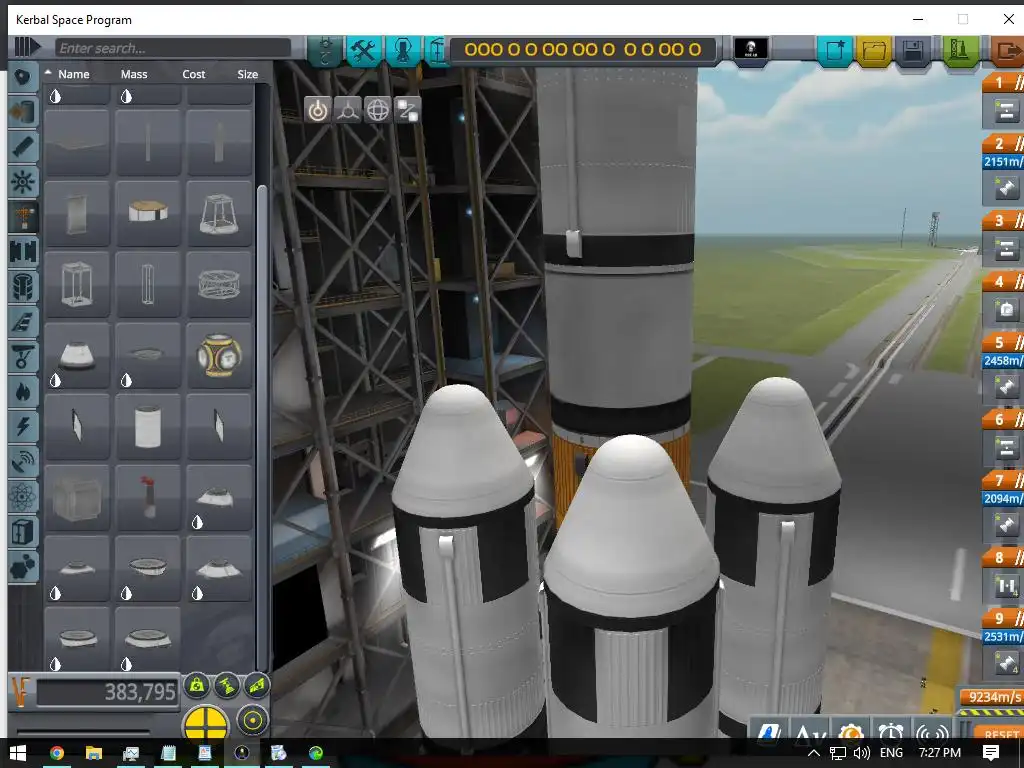Open the Alarm Clock app icon

point(891,734)
